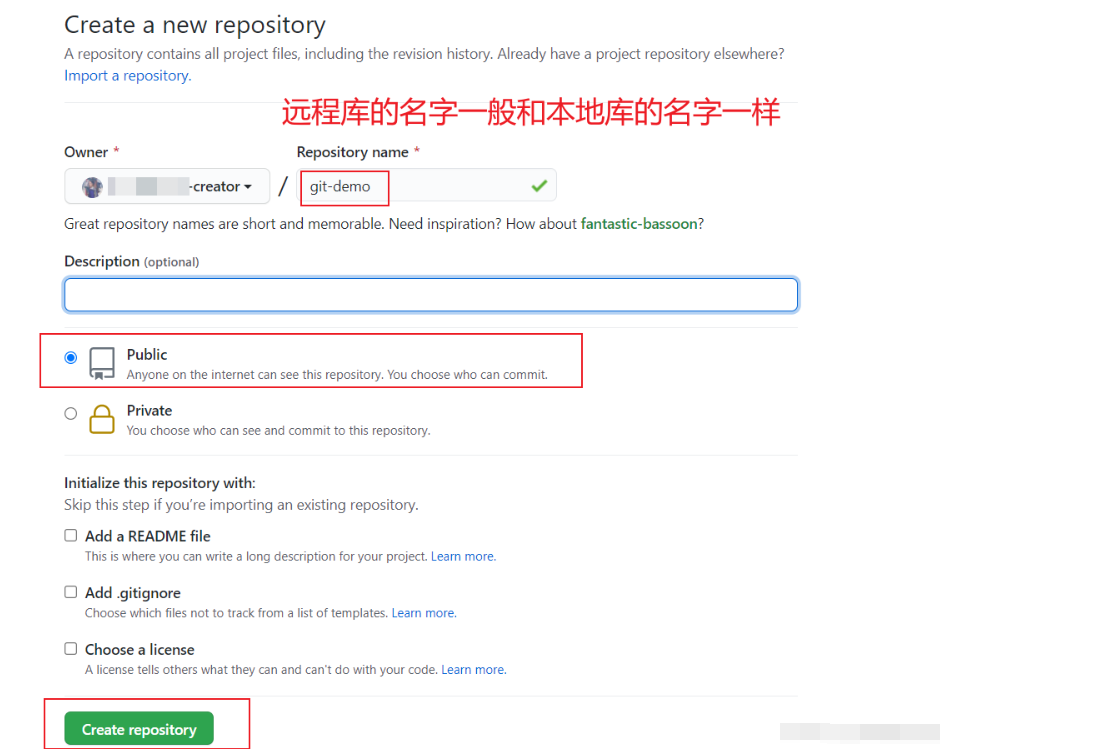Click the Create a new repository heading
Viewport: 1108px width, 754px height.
195,25
